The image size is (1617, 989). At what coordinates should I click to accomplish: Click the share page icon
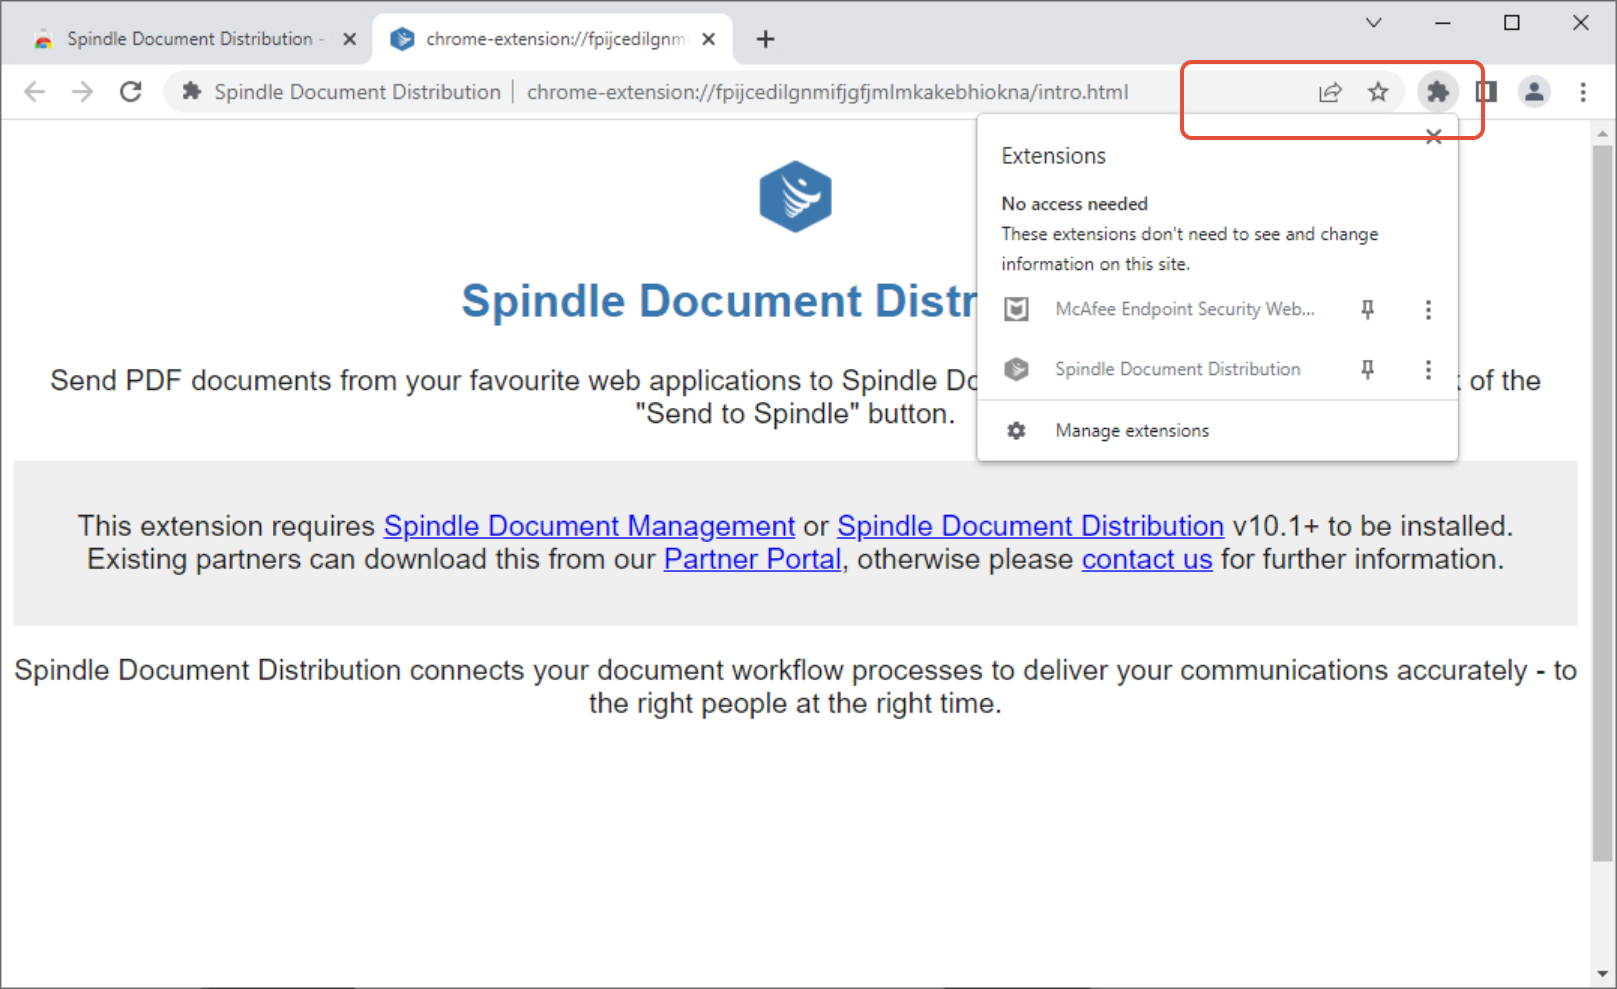pyautogui.click(x=1330, y=93)
